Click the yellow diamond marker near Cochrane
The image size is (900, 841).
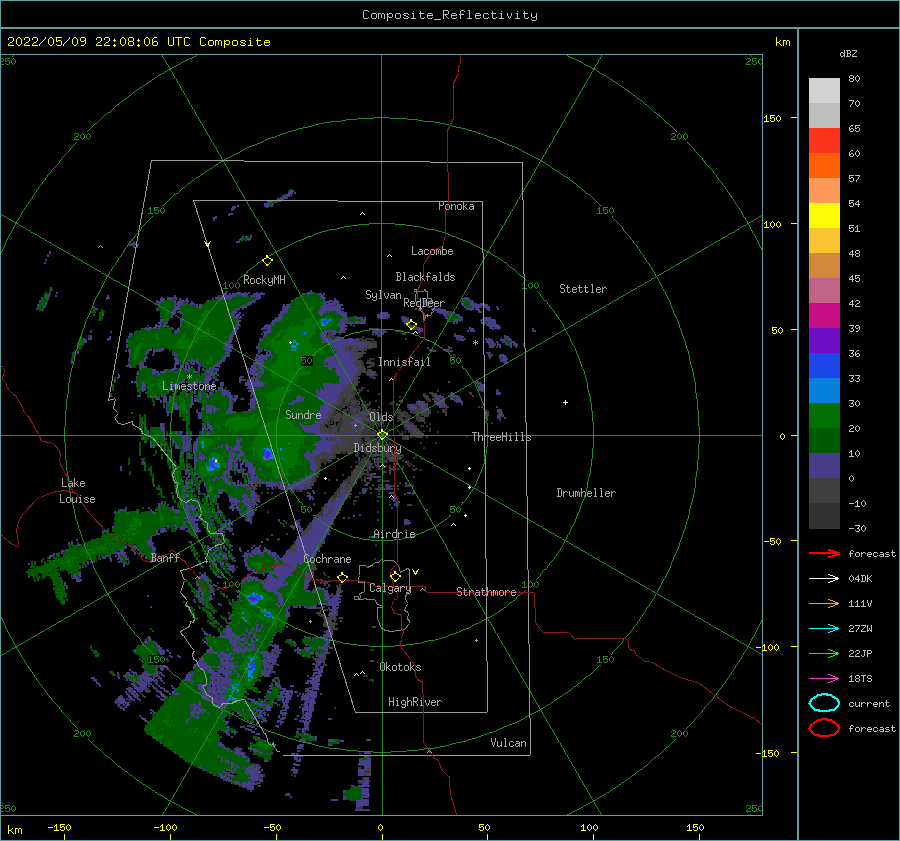343,577
